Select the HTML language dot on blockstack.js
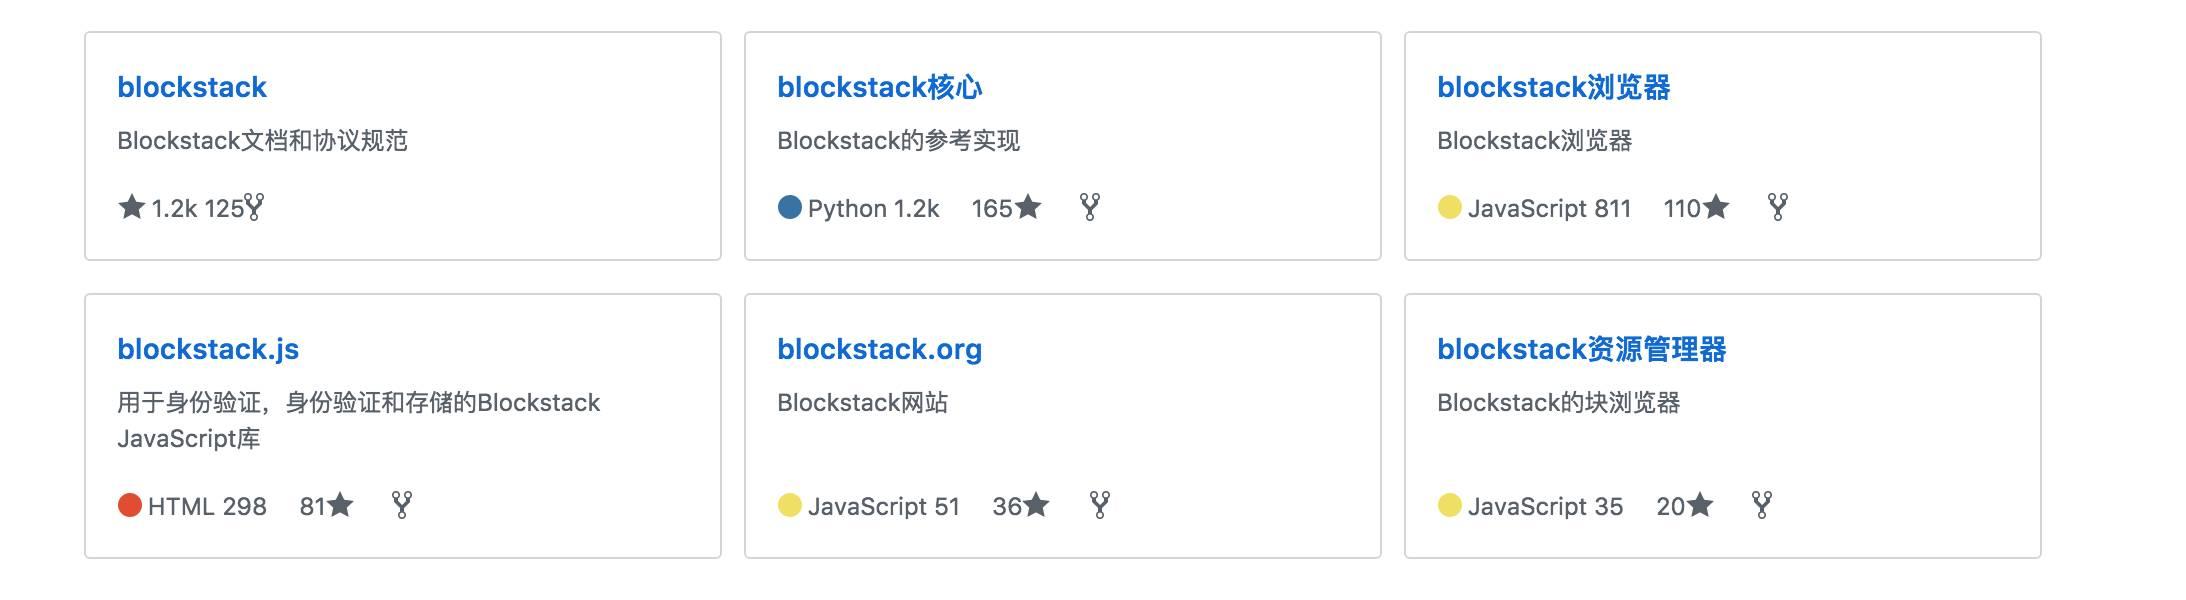This screenshot has height=600, width=2186. 131,506
